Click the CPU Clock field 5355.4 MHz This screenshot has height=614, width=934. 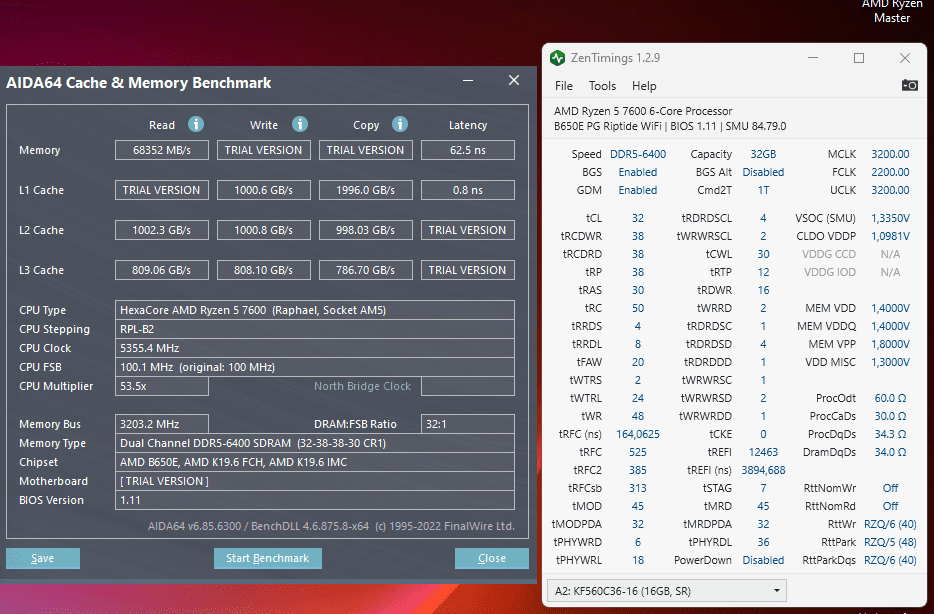[315, 348]
